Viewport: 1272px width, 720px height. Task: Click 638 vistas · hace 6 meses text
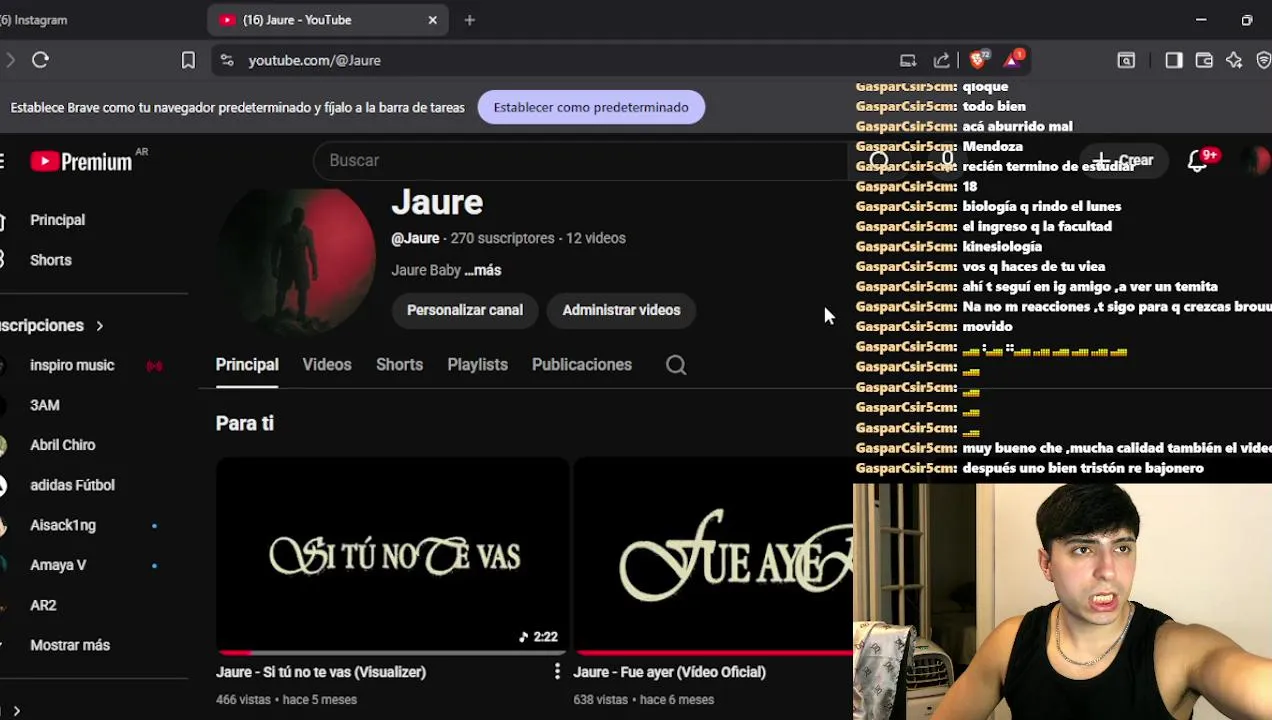(x=643, y=700)
